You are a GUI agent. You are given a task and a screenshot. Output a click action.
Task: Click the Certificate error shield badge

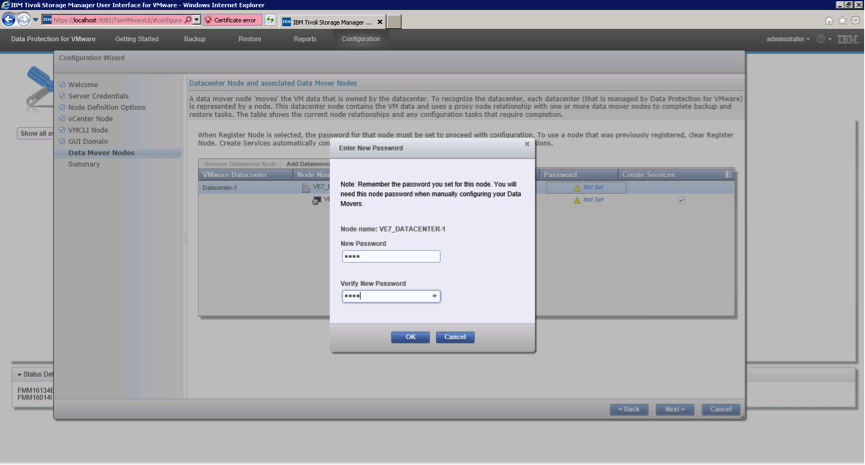pyautogui.click(x=231, y=20)
